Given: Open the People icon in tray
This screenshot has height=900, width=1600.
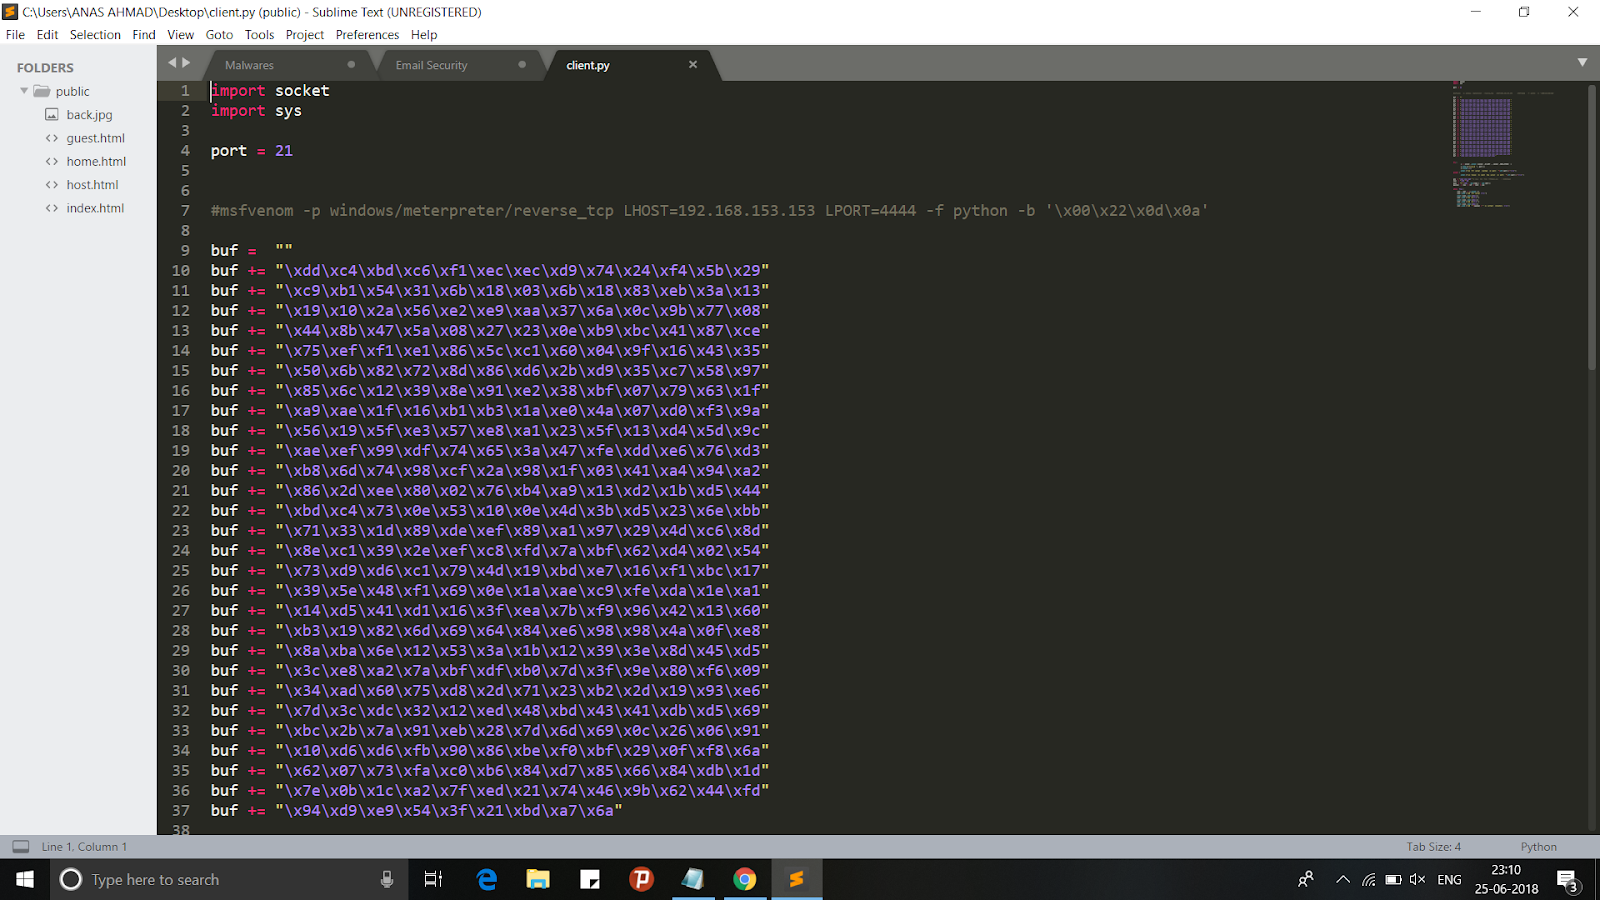Looking at the screenshot, I should point(1305,879).
